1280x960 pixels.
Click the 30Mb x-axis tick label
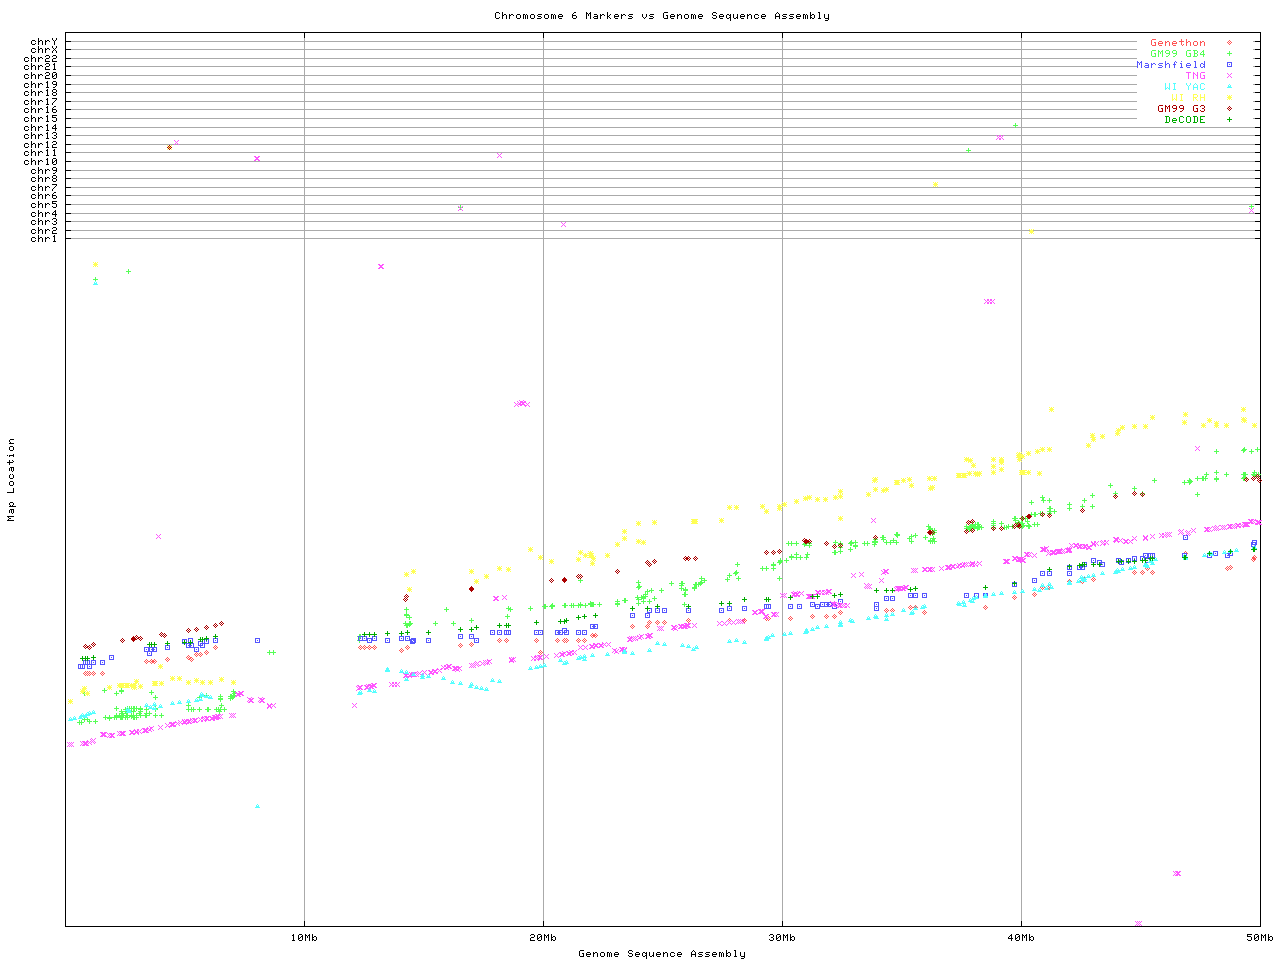[782, 938]
